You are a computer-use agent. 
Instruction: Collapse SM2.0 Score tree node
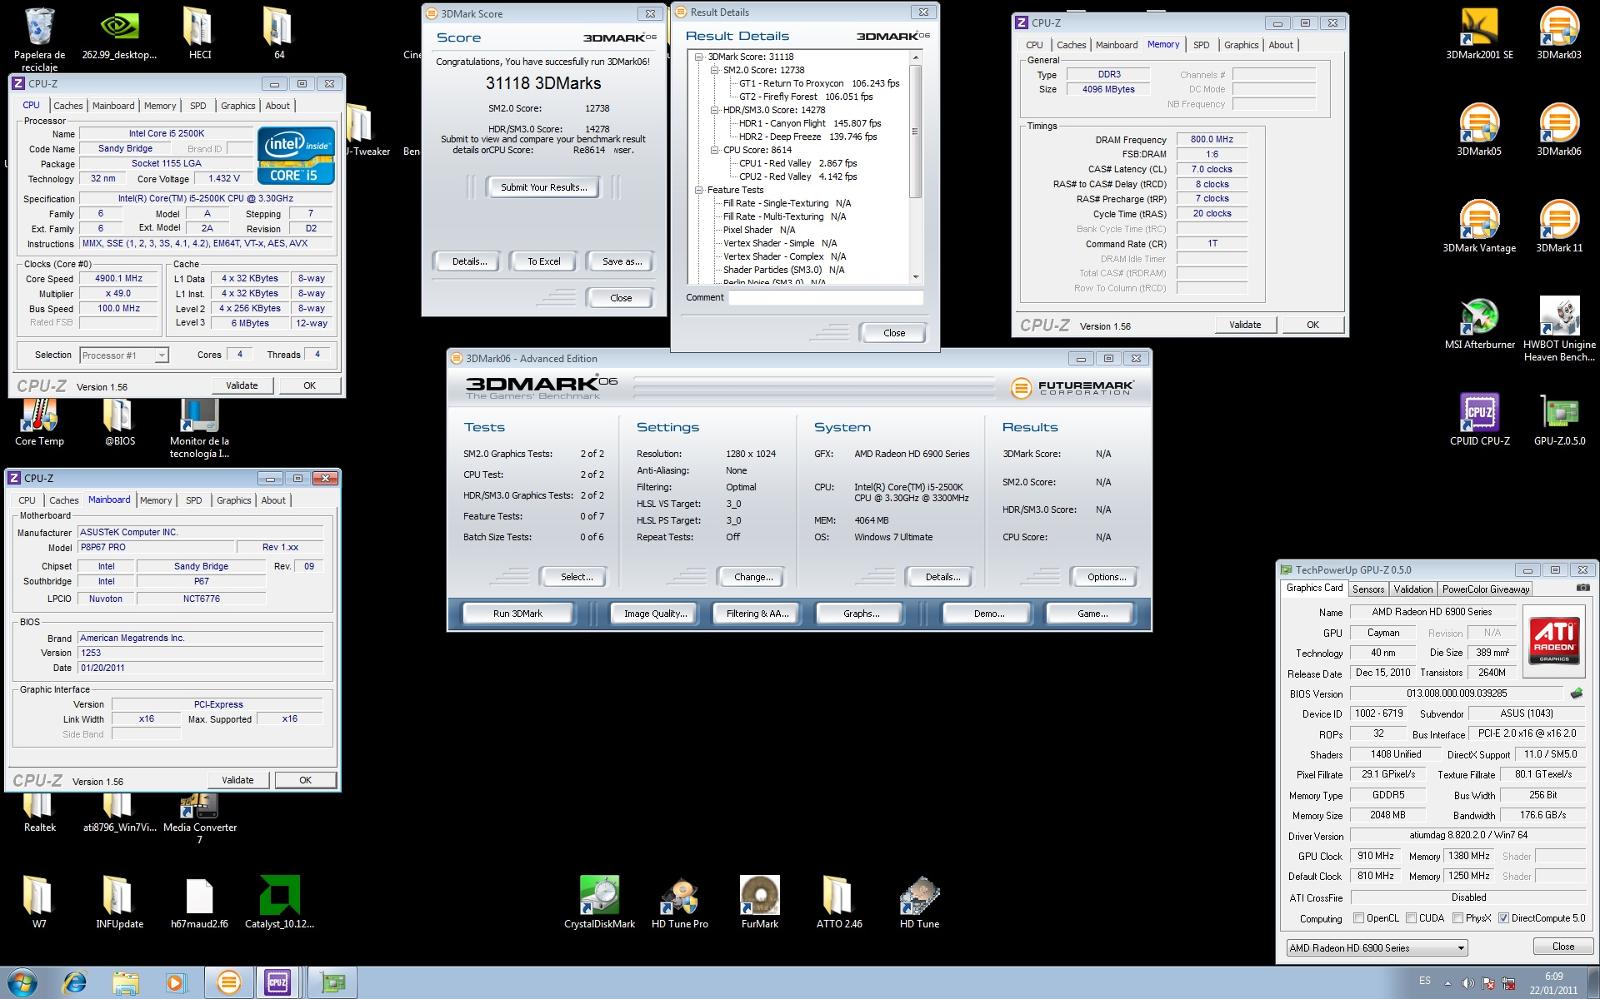click(x=715, y=70)
